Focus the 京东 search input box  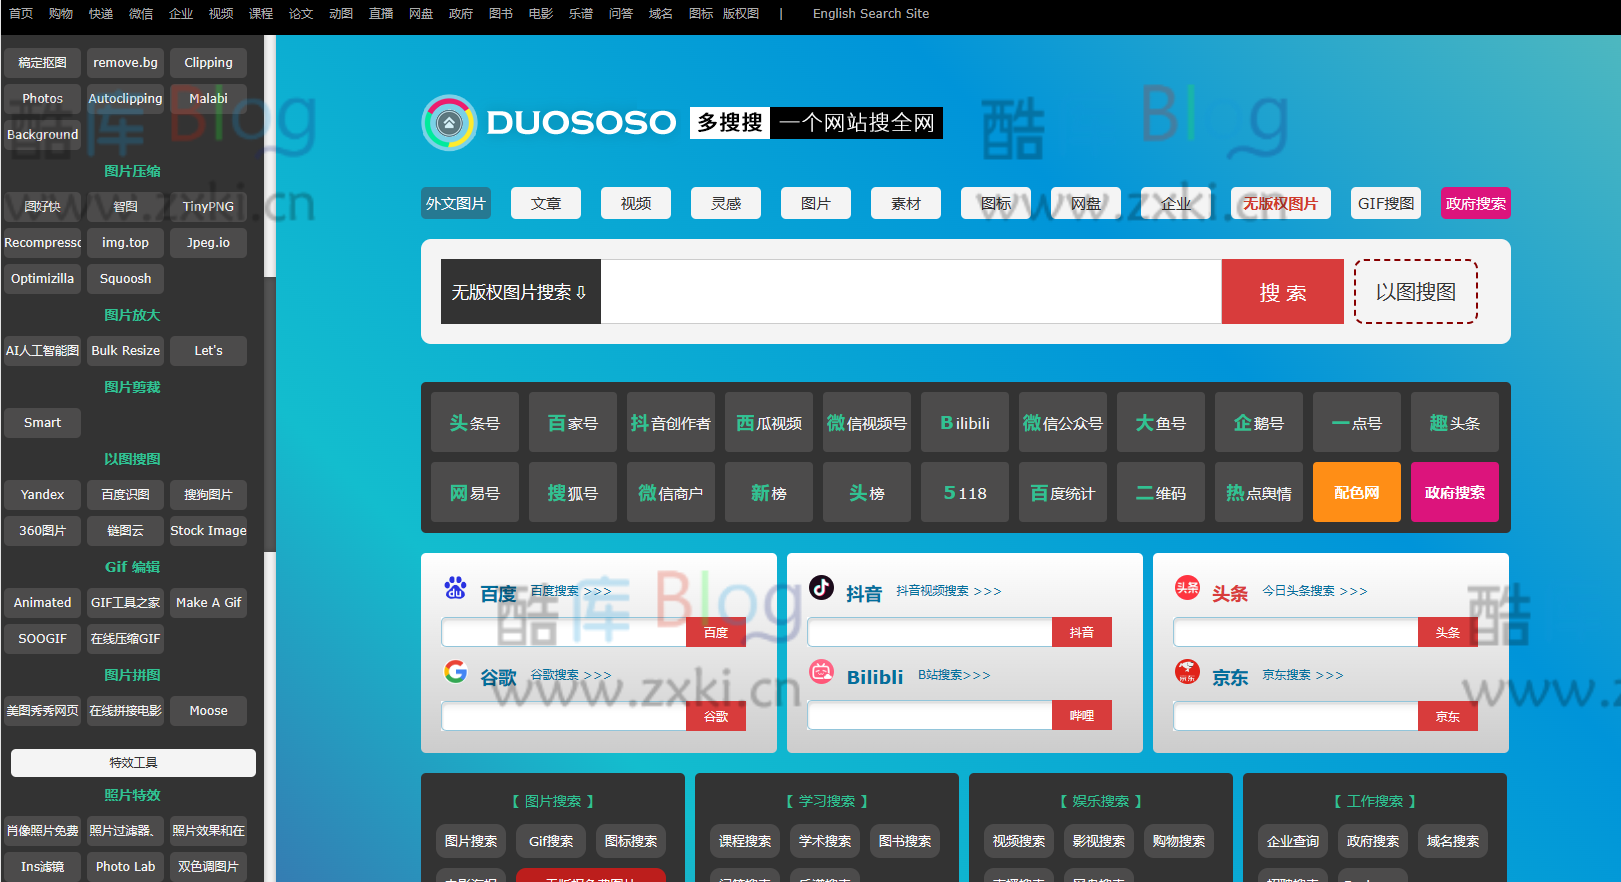pyautogui.click(x=1296, y=716)
